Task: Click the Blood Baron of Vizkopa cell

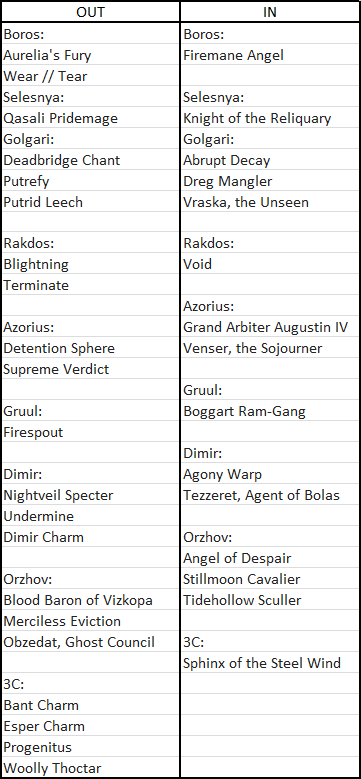Action: (90, 600)
